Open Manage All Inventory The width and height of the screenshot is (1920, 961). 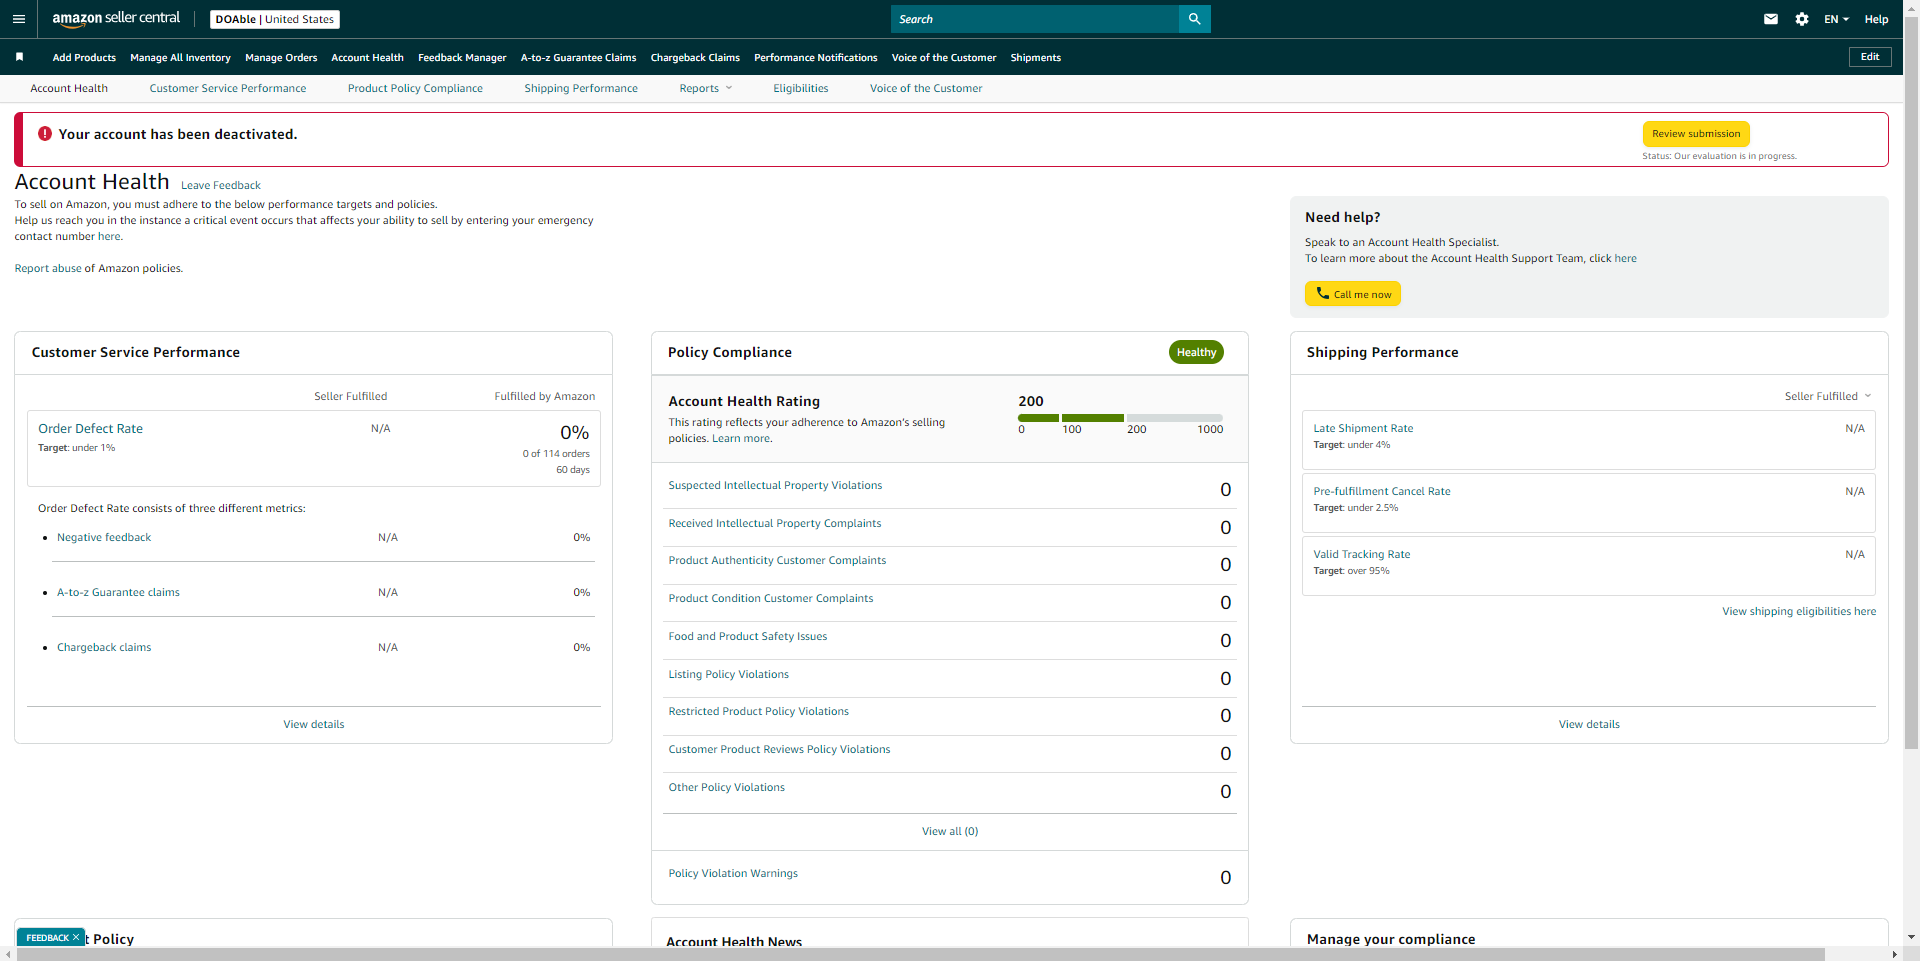coord(180,57)
